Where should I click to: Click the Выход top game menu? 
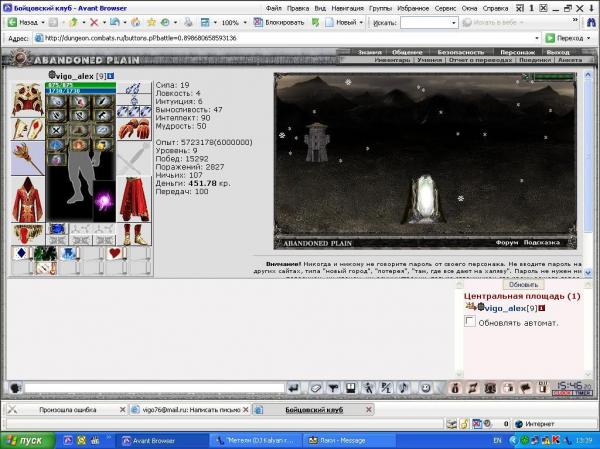(558, 52)
